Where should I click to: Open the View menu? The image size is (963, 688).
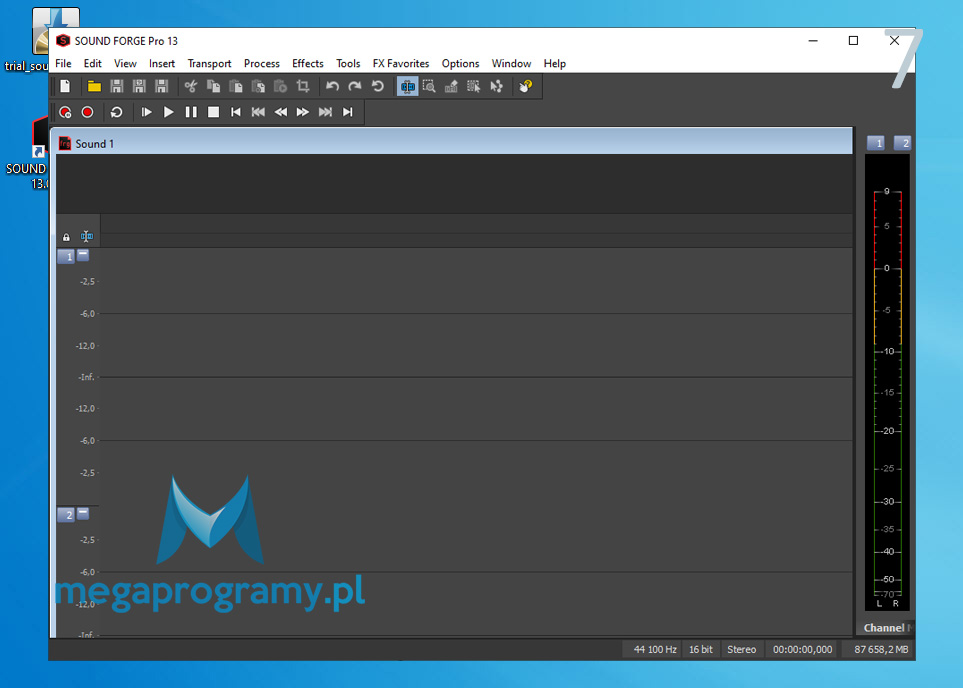click(x=125, y=63)
